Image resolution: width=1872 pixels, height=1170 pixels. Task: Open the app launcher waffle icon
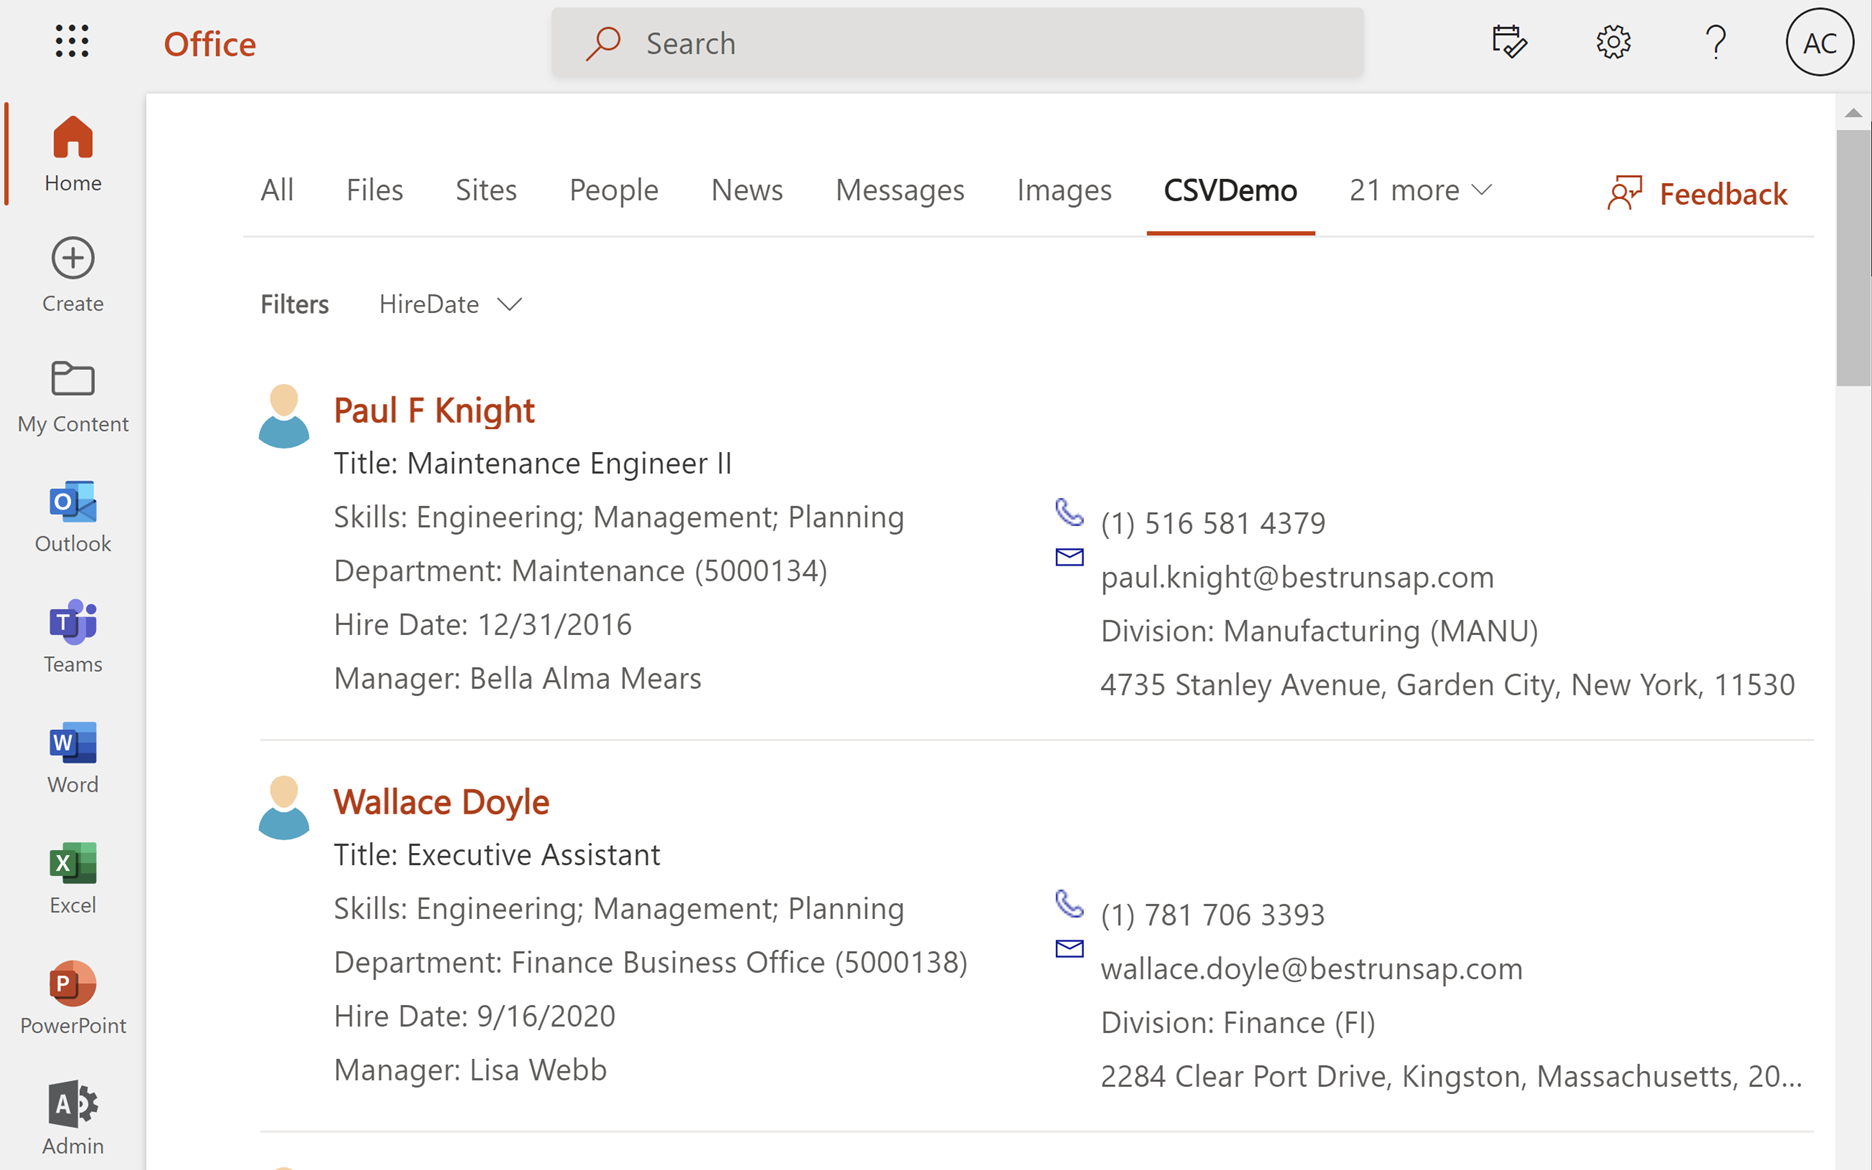72,42
